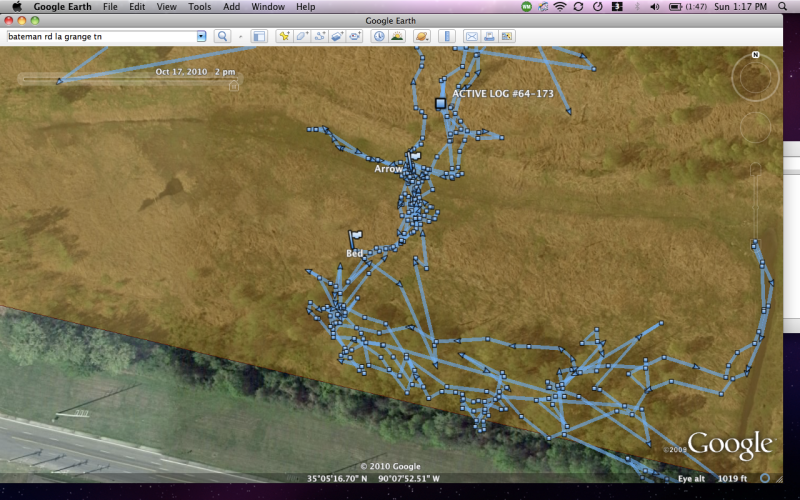The height and width of the screenshot is (500, 800).
Task: Show historical imagery clock icon
Action: tap(379, 36)
